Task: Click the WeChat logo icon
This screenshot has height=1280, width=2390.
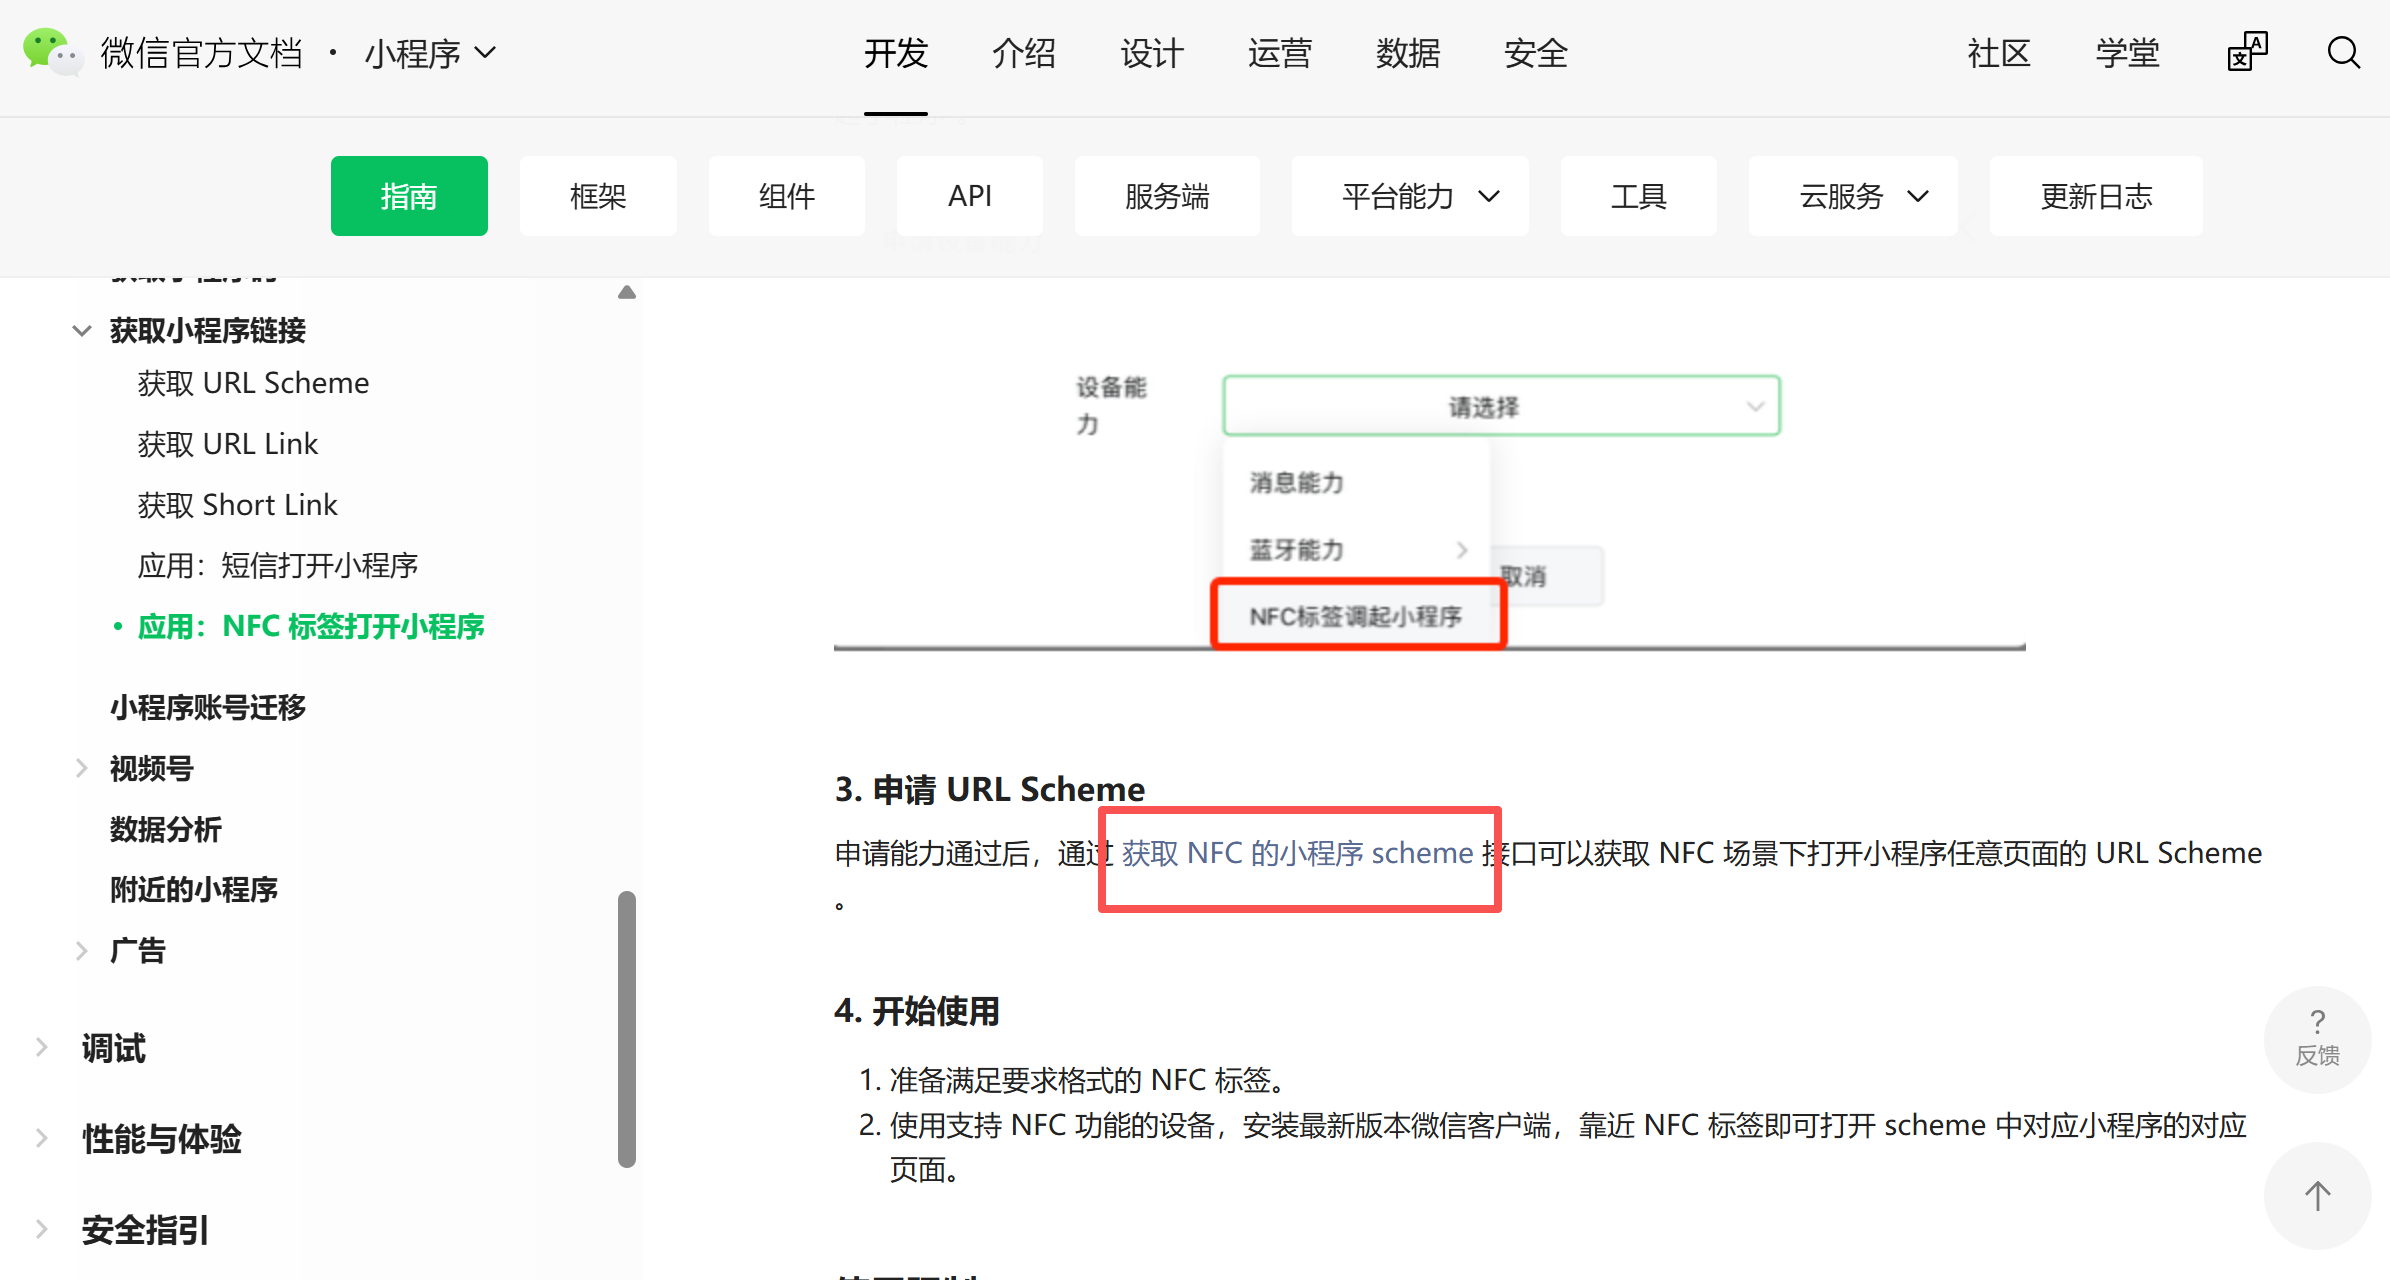Action: [50, 52]
